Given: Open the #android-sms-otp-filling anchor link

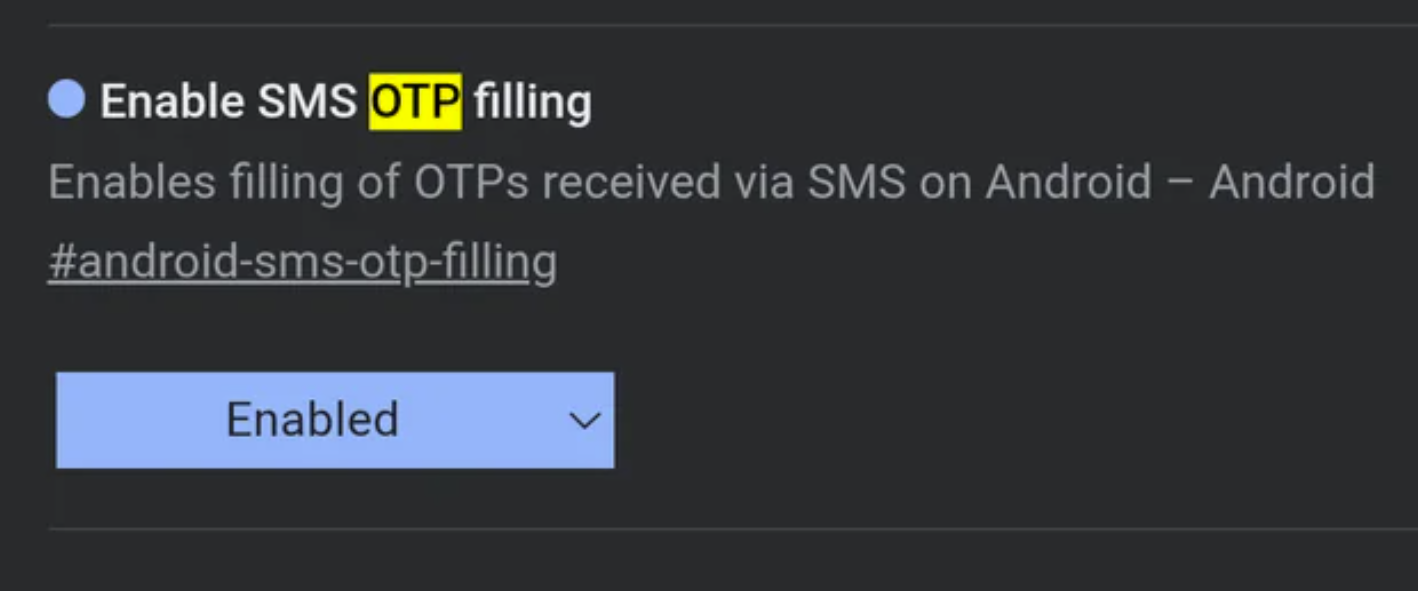Looking at the screenshot, I should (x=302, y=262).
